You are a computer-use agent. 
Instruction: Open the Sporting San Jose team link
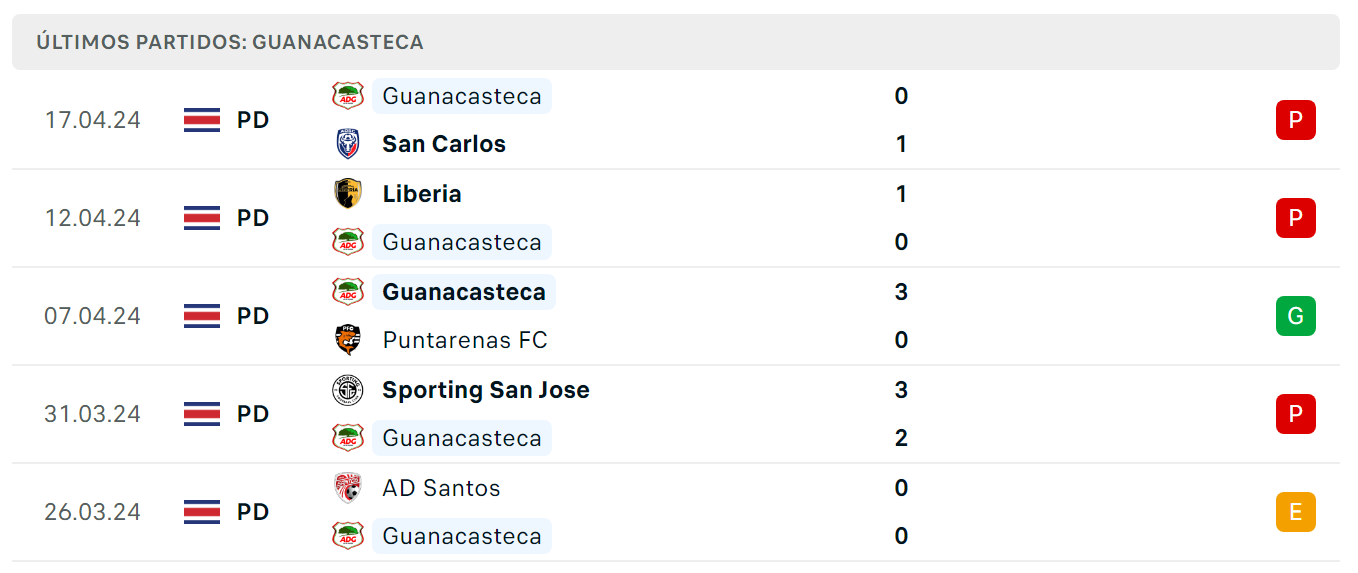pyautogui.click(x=486, y=390)
